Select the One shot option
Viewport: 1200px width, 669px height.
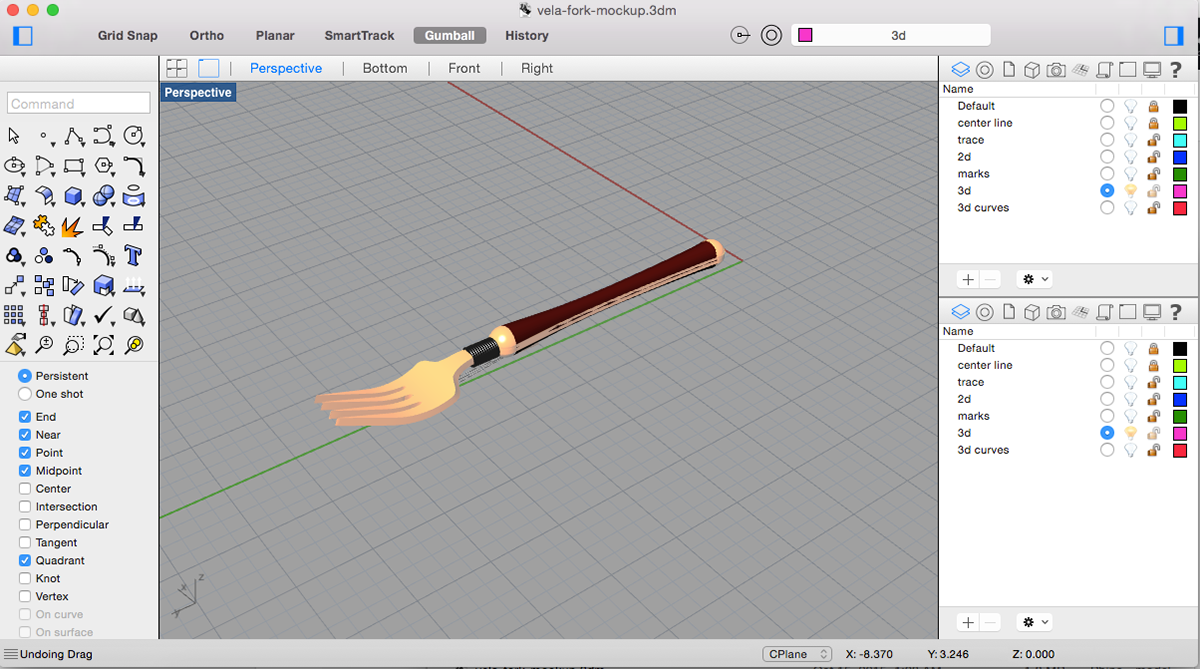(26, 394)
